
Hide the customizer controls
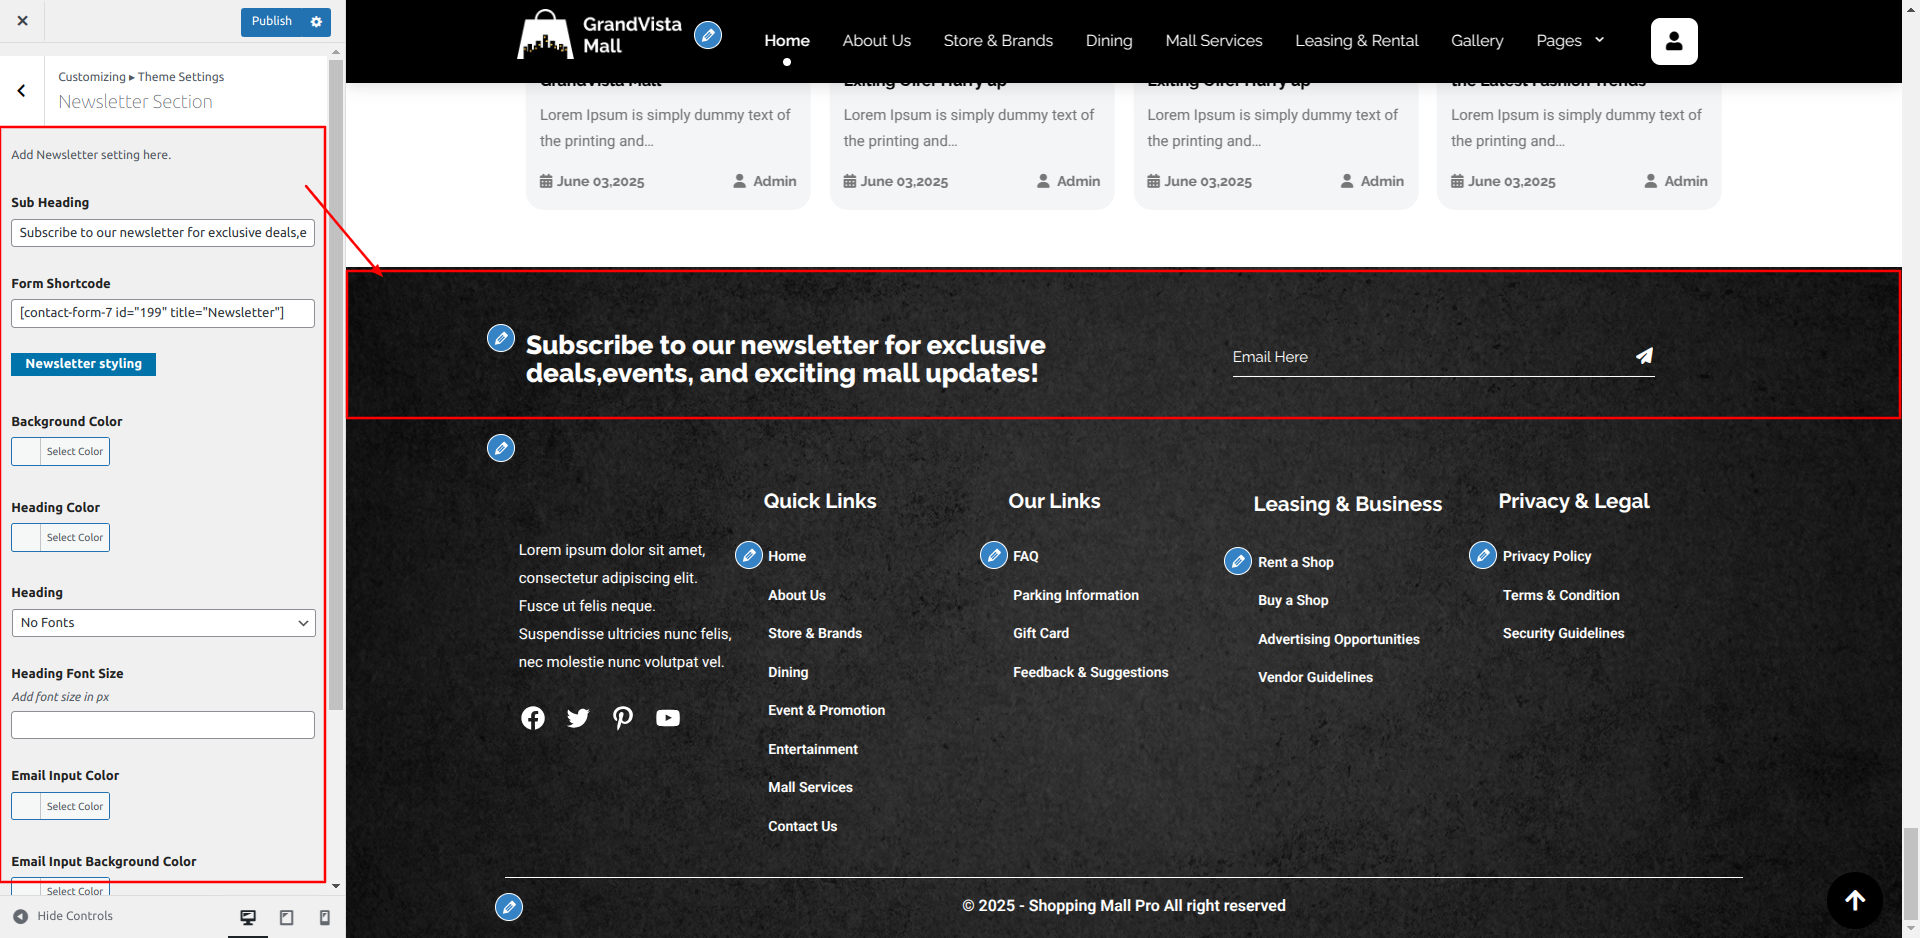(x=63, y=916)
